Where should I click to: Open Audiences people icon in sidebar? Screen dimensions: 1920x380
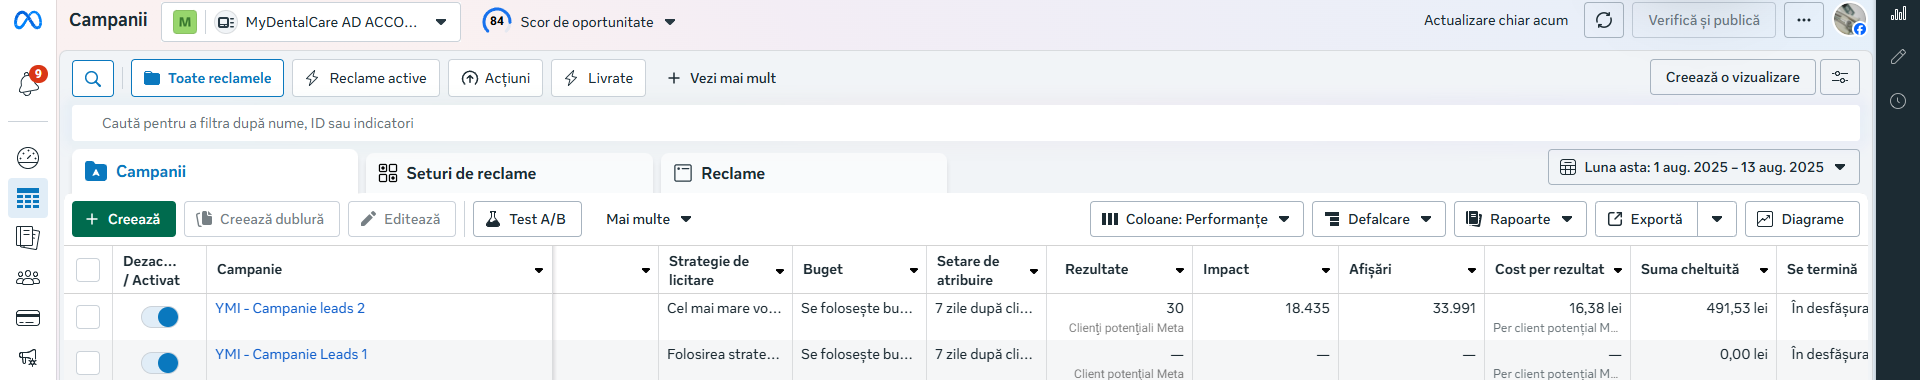[x=28, y=278]
